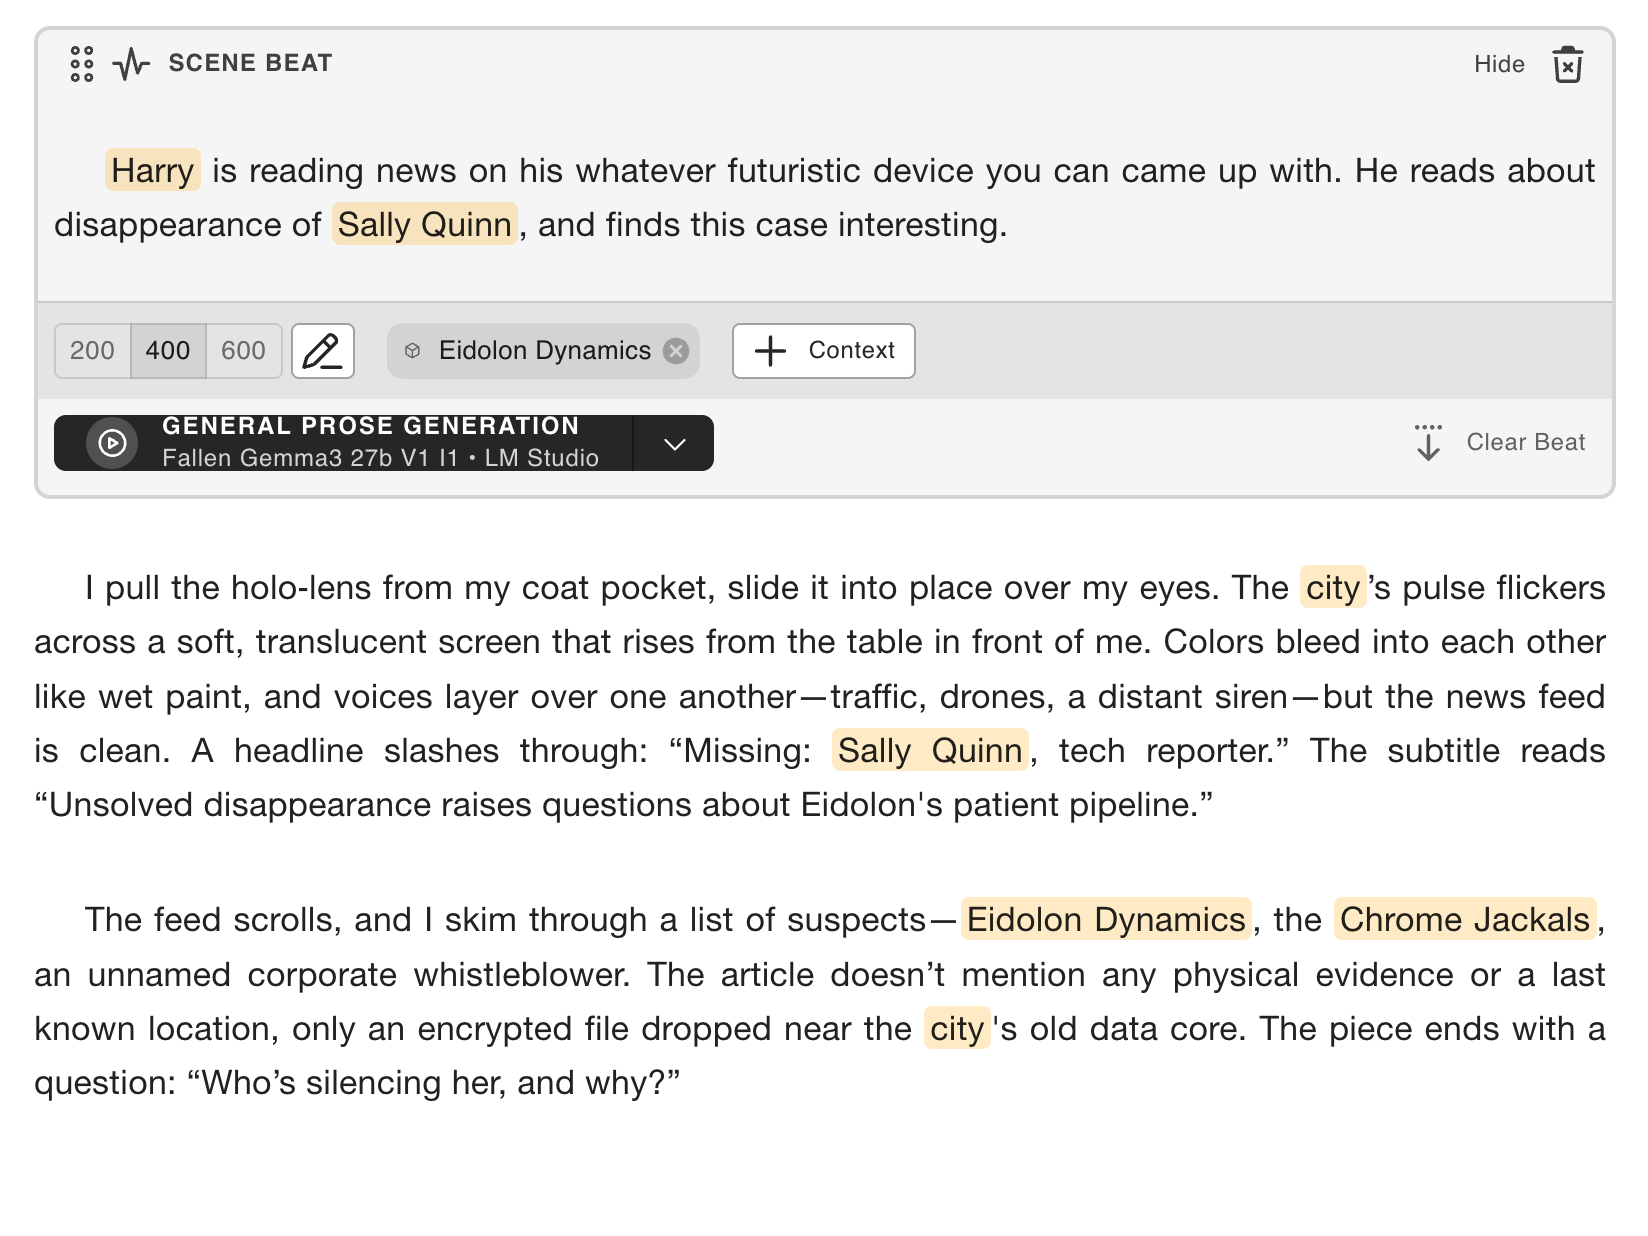Hide the scene beat panel
Viewport: 1648px width, 1236px height.
click(1499, 65)
